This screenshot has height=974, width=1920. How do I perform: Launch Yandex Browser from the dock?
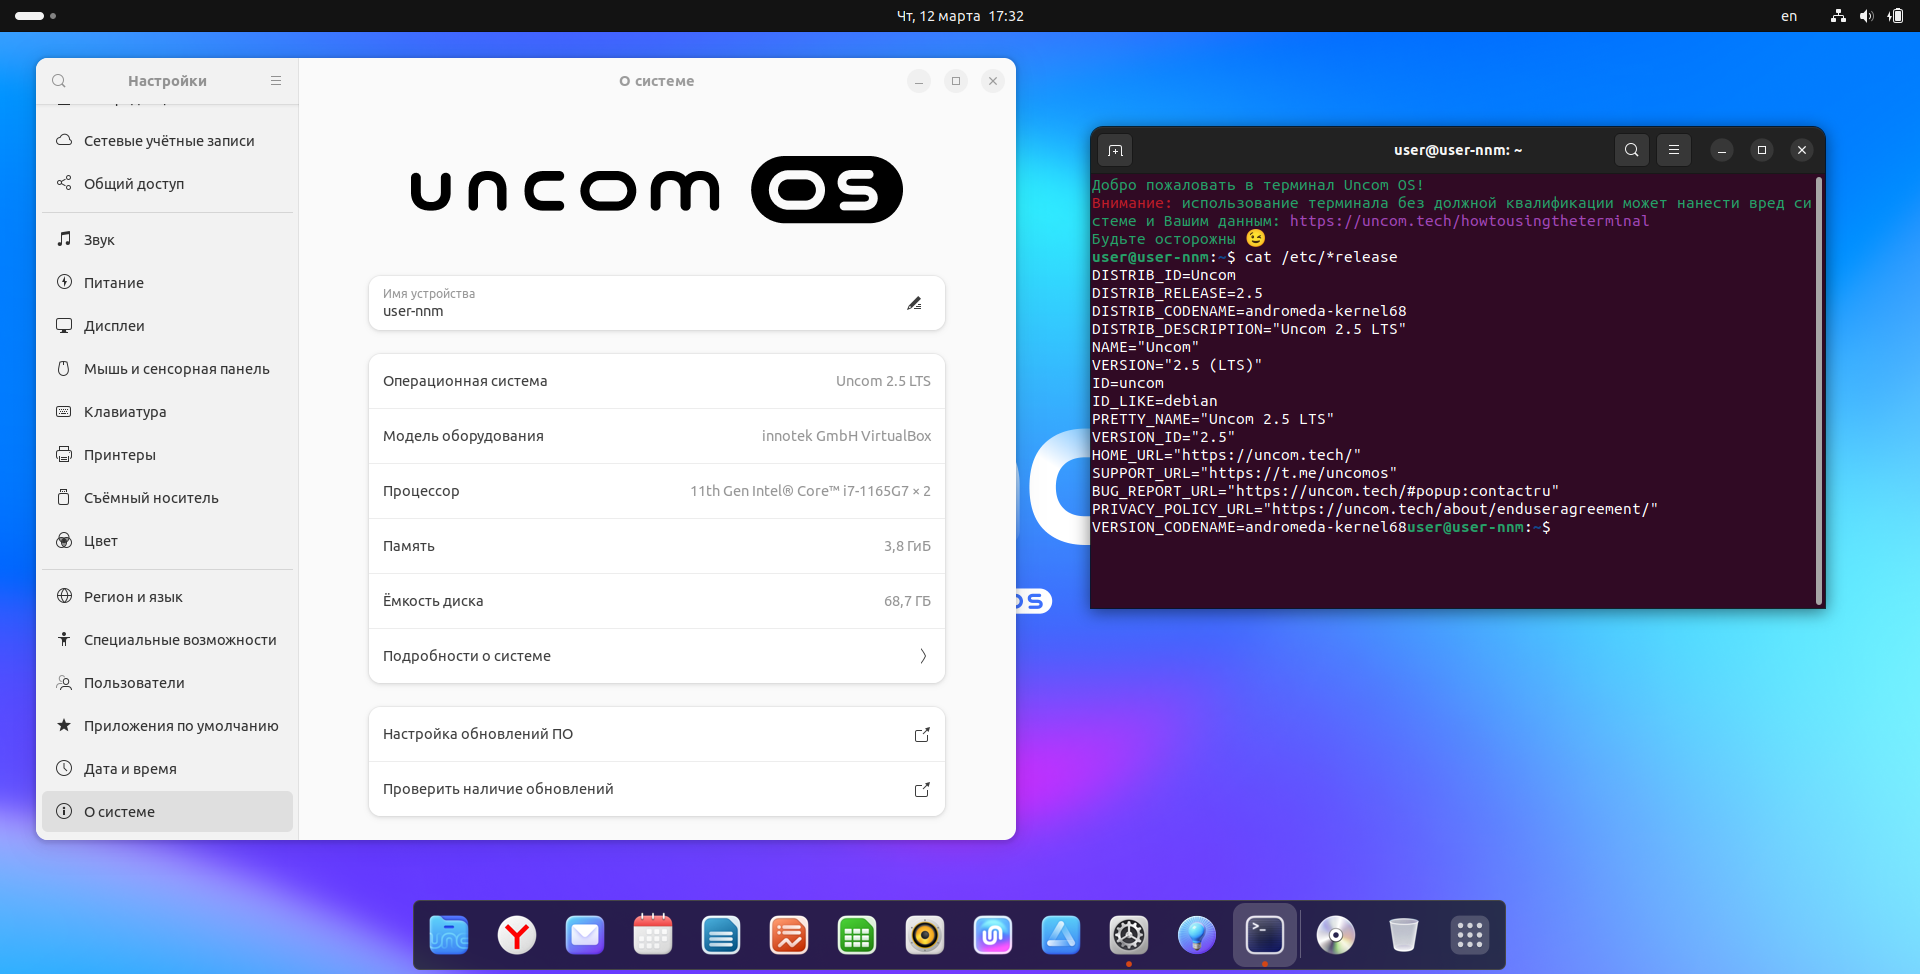click(x=517, y=936)
